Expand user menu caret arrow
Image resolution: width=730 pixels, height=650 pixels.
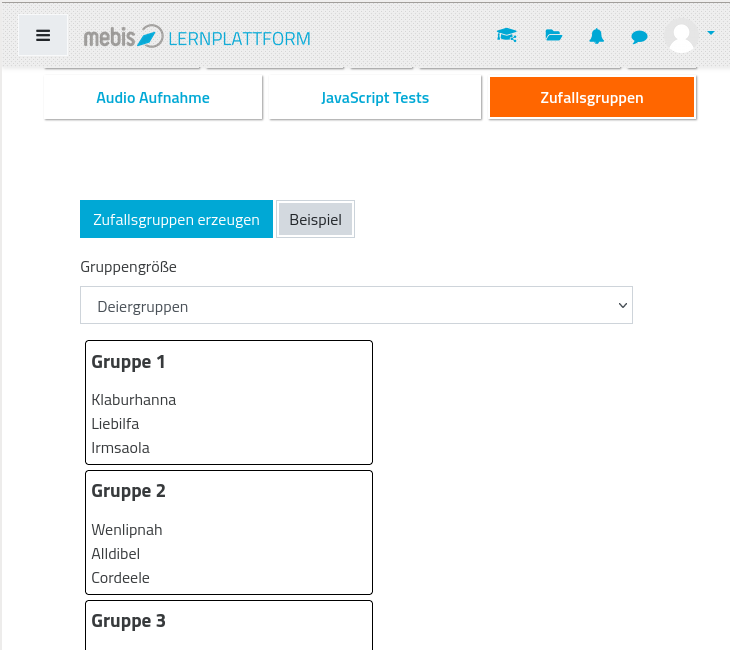point(711,33)
